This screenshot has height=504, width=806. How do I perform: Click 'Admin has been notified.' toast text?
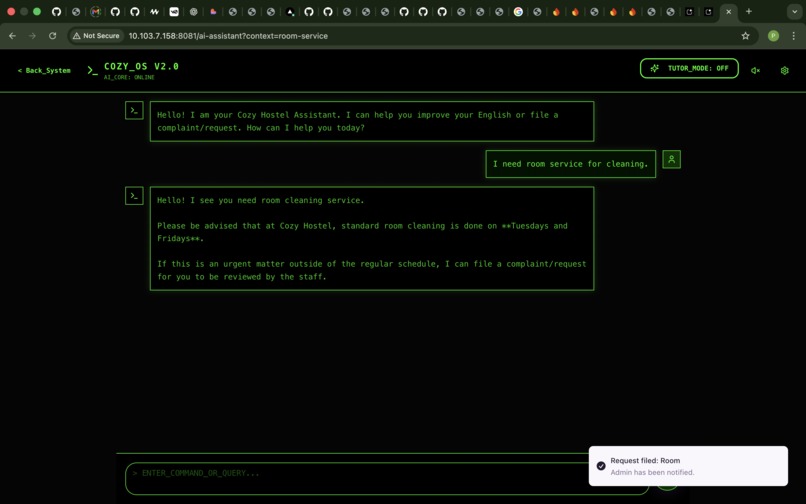click(652, 472)
